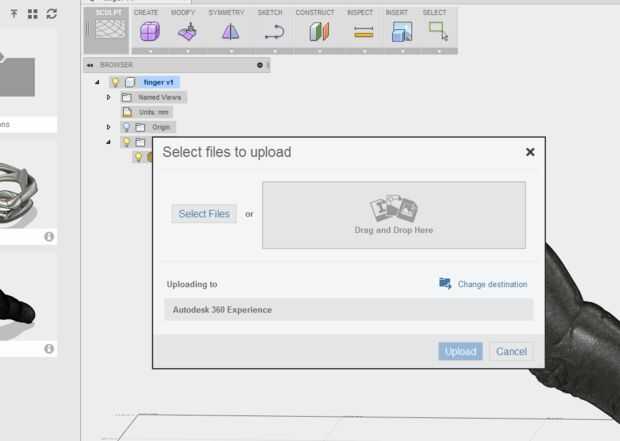Click the Select Files button
The image size is (620, 441).
[204, 214]
